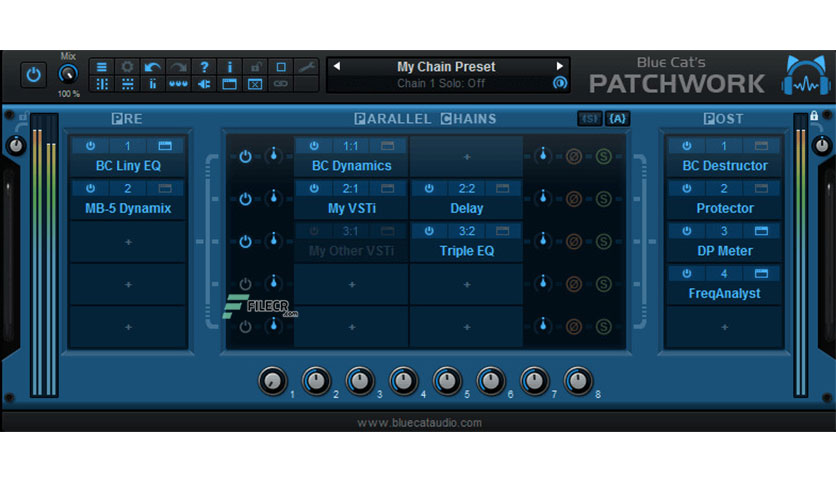Go to next preset with right arrow
Screen dimensions: 836x484
559,66
